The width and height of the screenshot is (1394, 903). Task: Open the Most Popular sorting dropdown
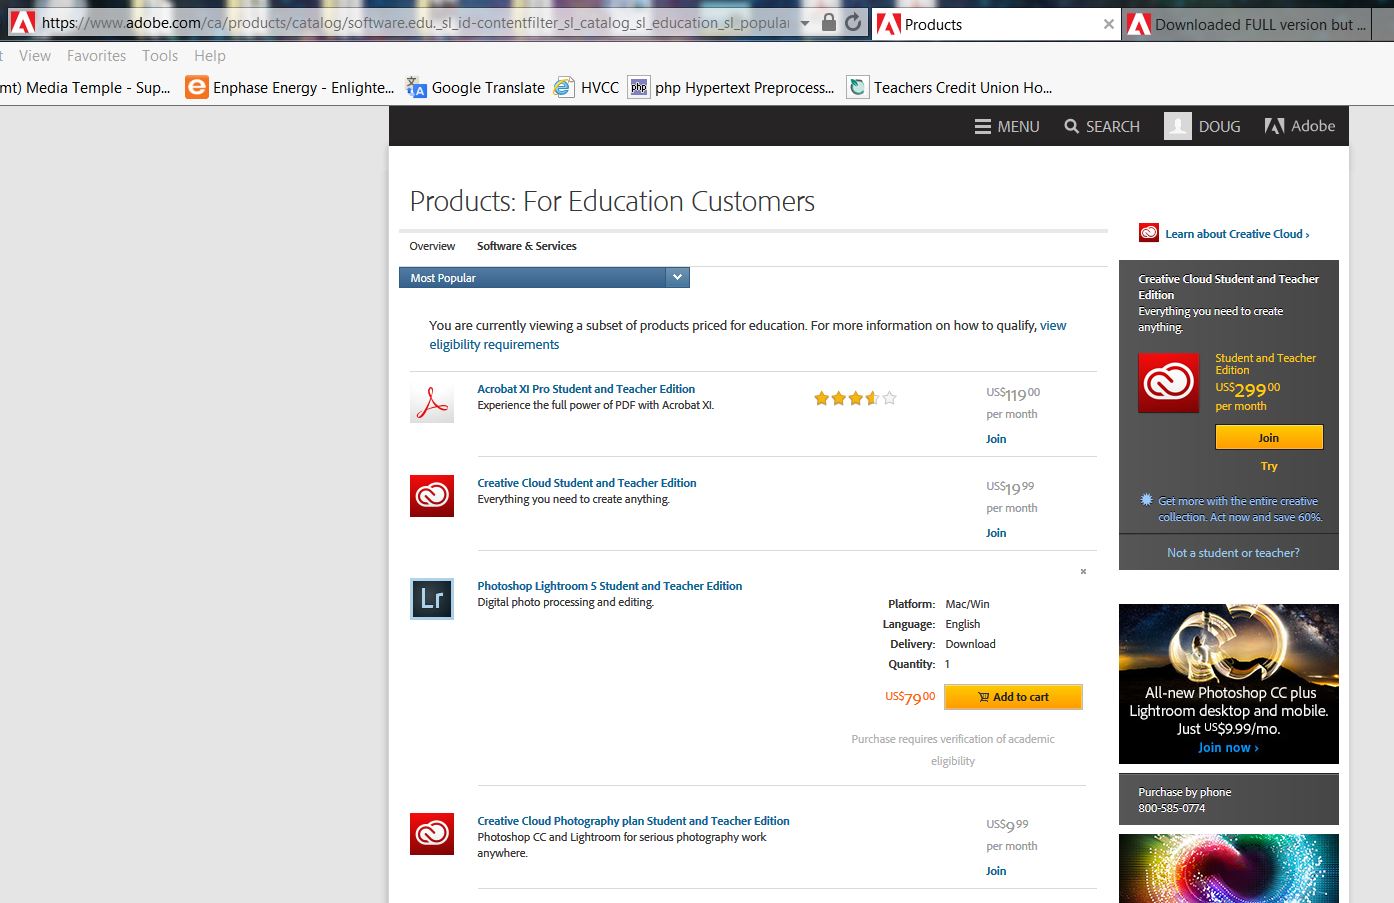676,277
